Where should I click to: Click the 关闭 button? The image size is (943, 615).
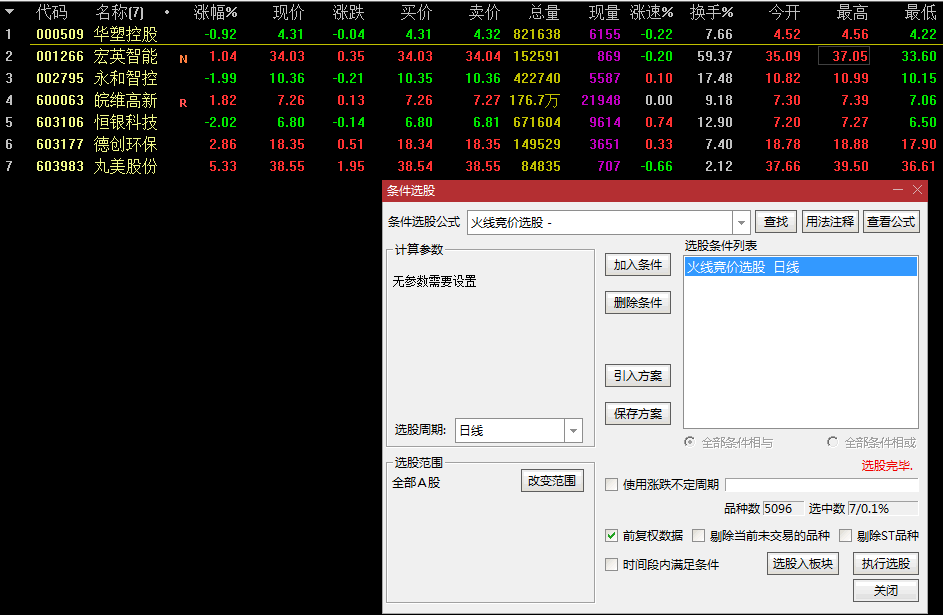[886, 590]
